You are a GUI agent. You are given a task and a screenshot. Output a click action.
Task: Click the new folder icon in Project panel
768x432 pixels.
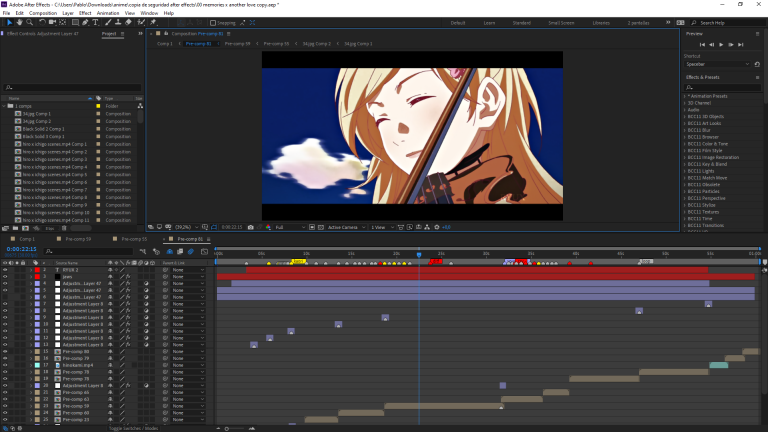point(16,228)
